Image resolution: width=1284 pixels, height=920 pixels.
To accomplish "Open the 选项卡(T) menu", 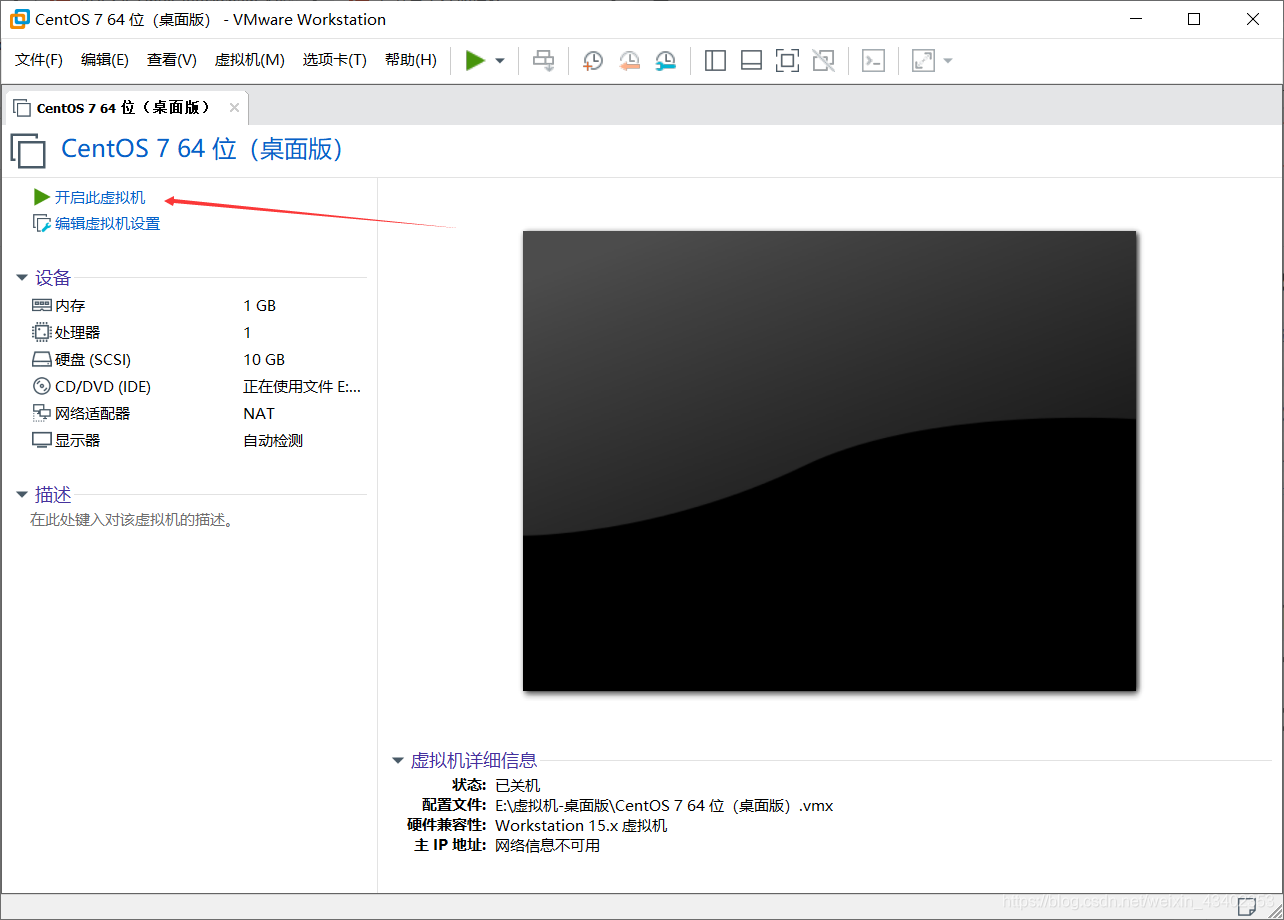I will click(335, 60).
